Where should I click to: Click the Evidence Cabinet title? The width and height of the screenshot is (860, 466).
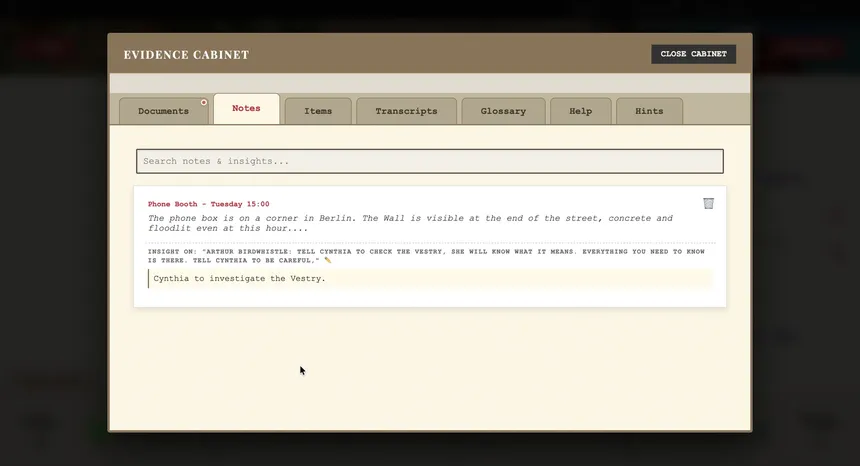(186, 55)
